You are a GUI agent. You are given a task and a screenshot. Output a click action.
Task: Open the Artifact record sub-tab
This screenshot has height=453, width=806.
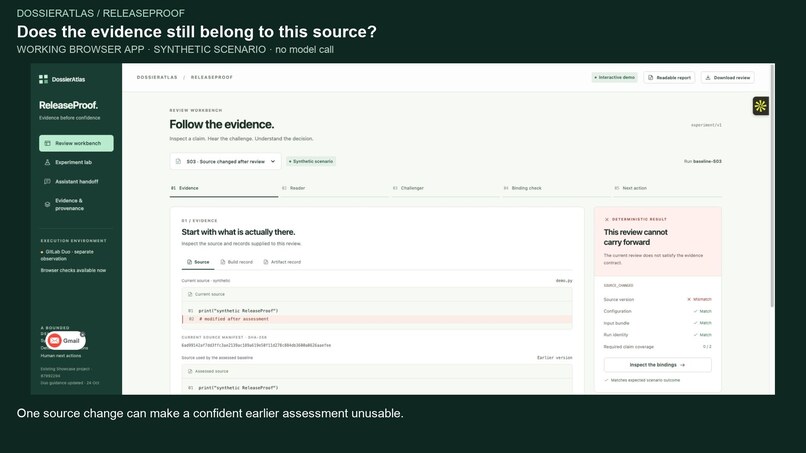tap(282, 262)
